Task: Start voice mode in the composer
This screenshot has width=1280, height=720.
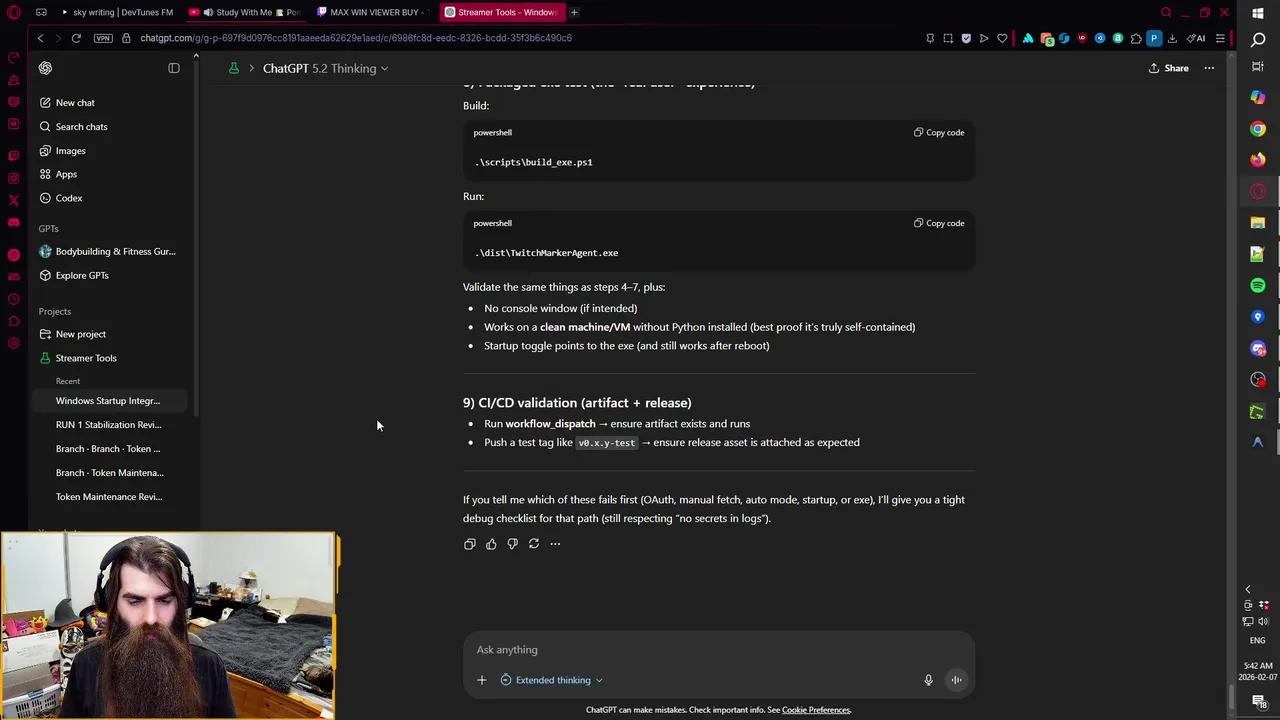Action: [x=956, y=680]
